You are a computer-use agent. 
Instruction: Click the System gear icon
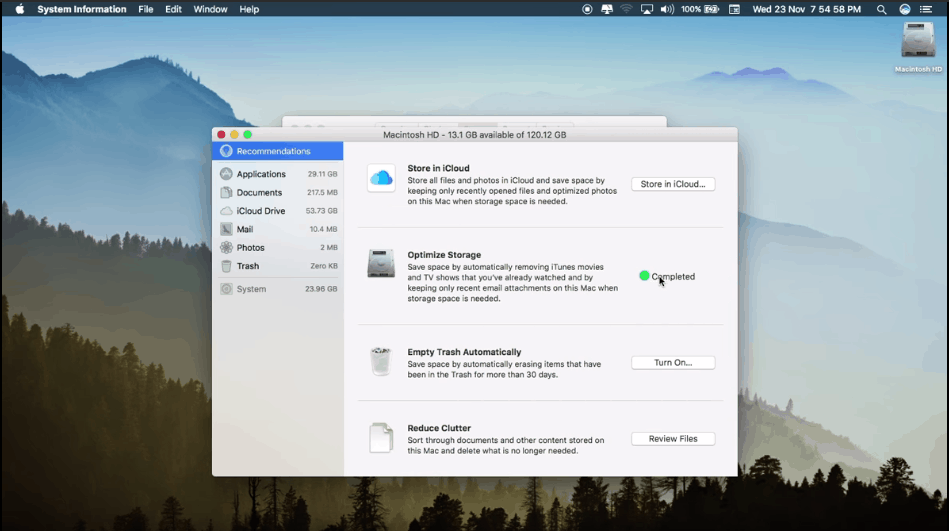click(226, 289)
